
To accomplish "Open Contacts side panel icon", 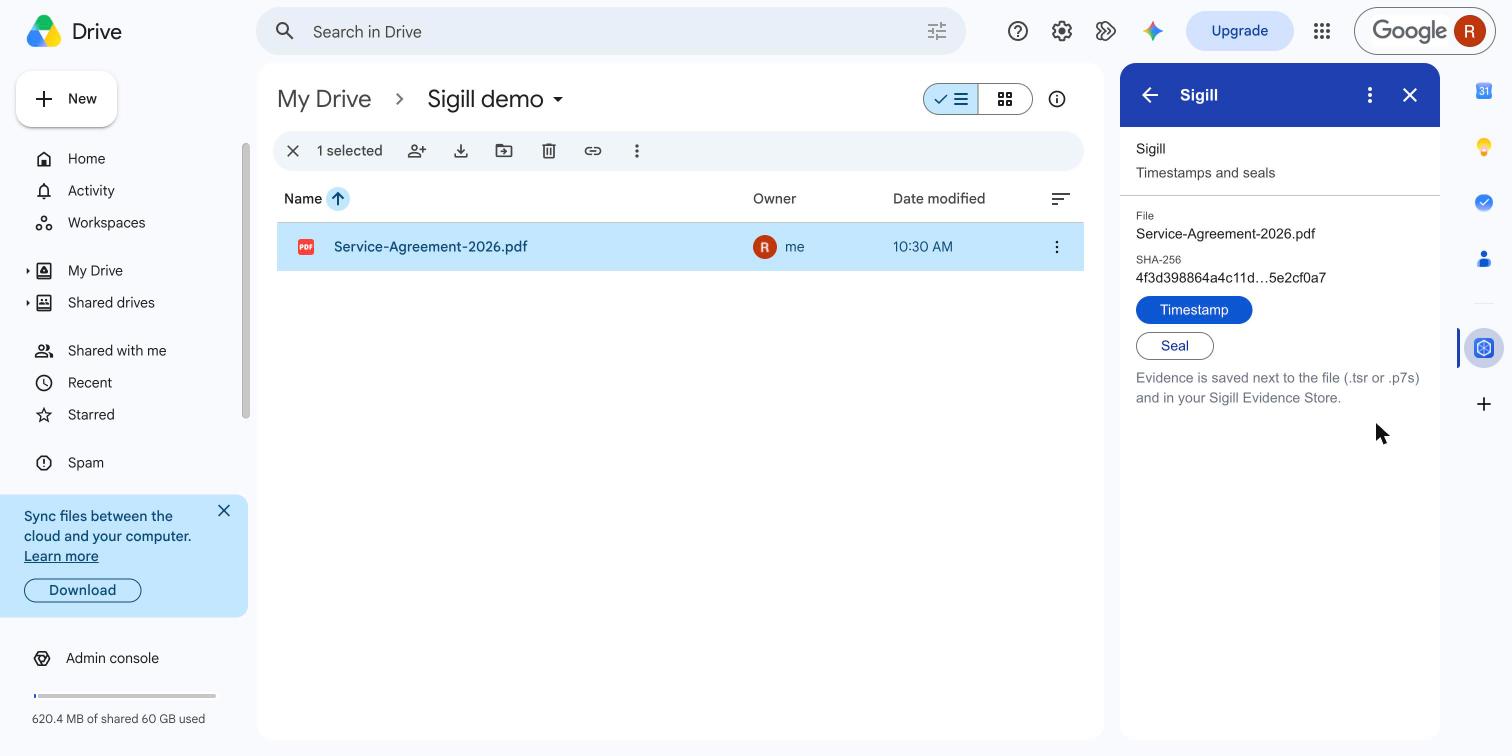I will [x=1484, y=259].
